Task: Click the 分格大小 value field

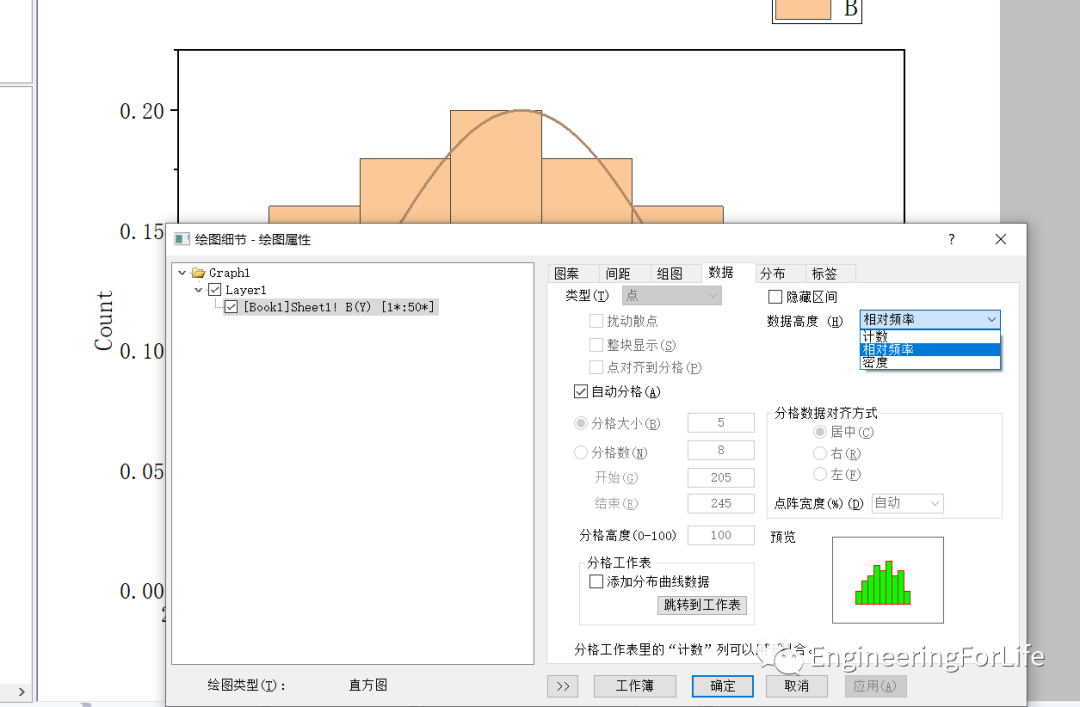Action: click(721, 423)
